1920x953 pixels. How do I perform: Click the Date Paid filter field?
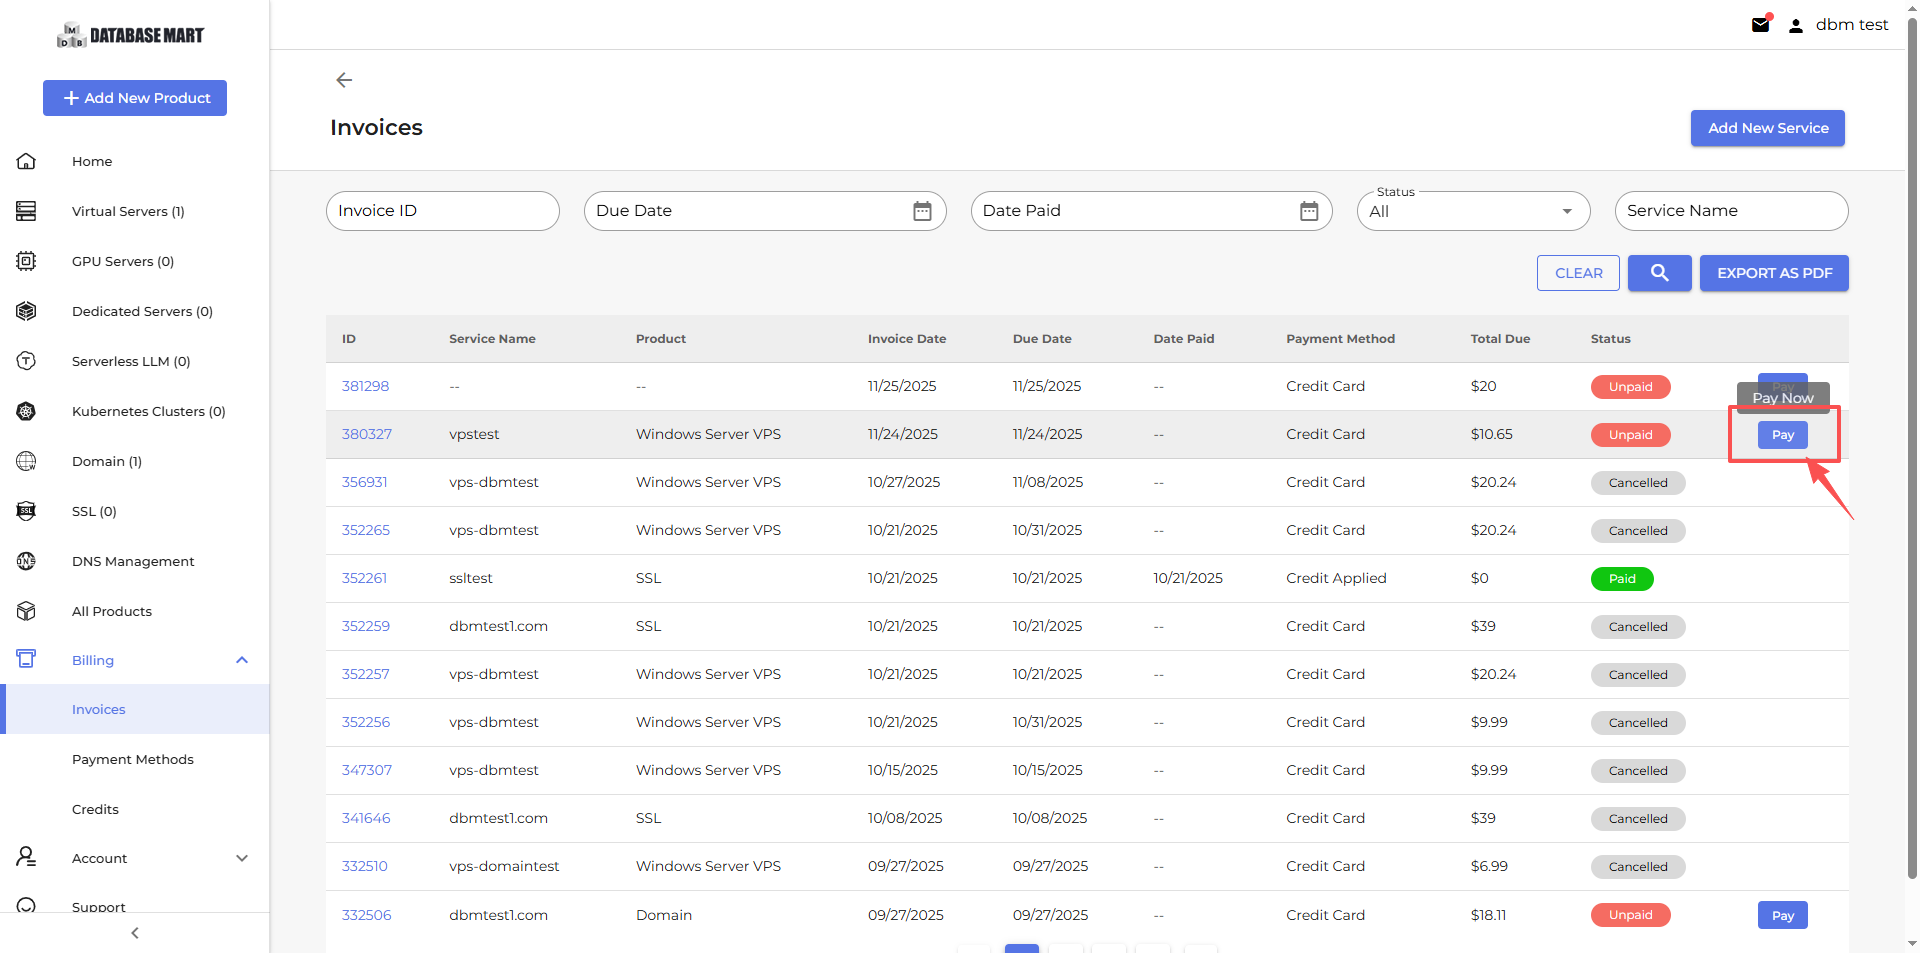click(x=1151, y=211)
